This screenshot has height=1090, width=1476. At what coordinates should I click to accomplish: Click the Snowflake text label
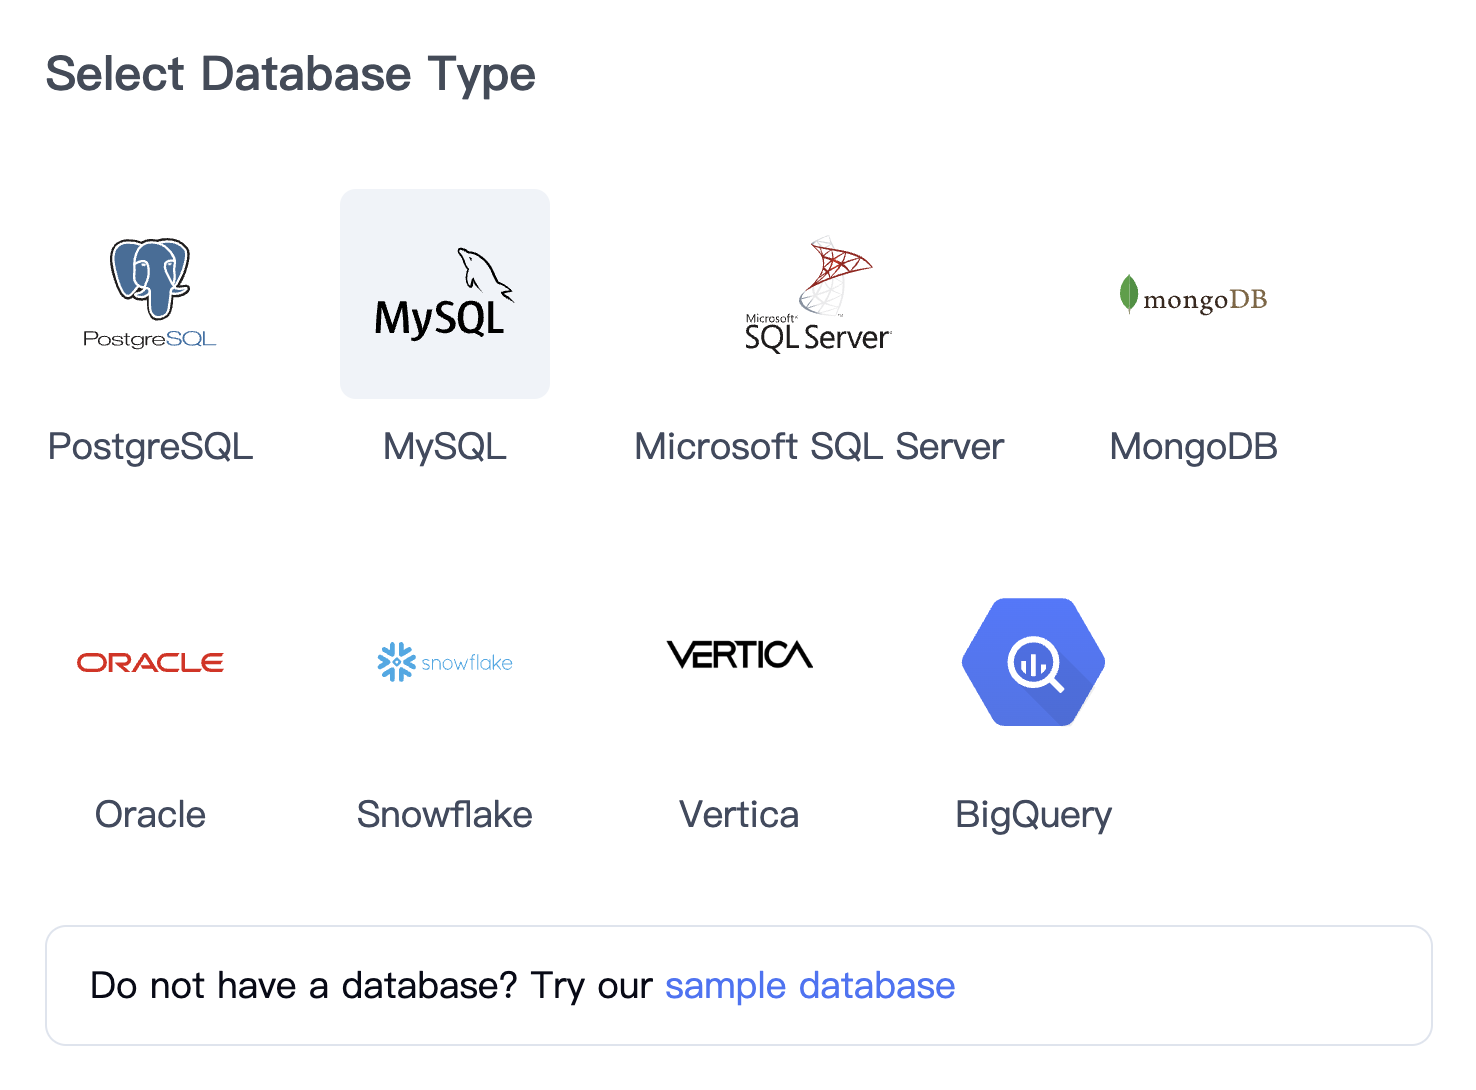click(x=445, y=815)
